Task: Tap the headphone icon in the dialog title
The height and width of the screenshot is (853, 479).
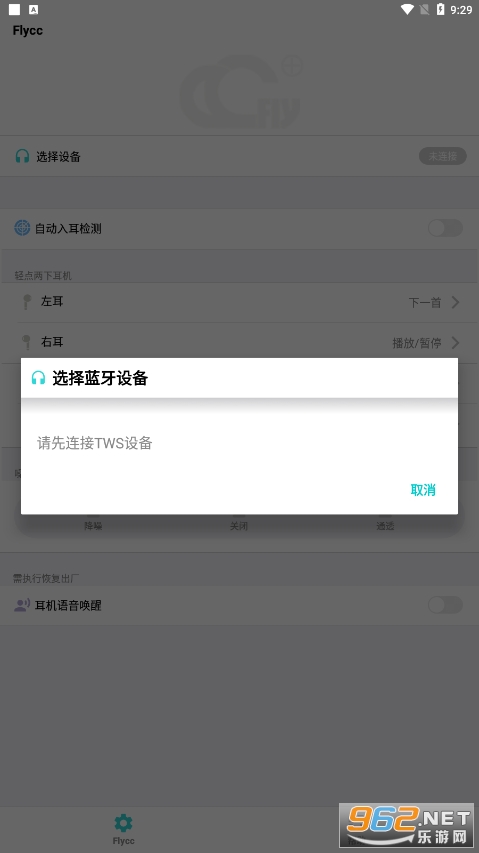Action: pos(38,378)
